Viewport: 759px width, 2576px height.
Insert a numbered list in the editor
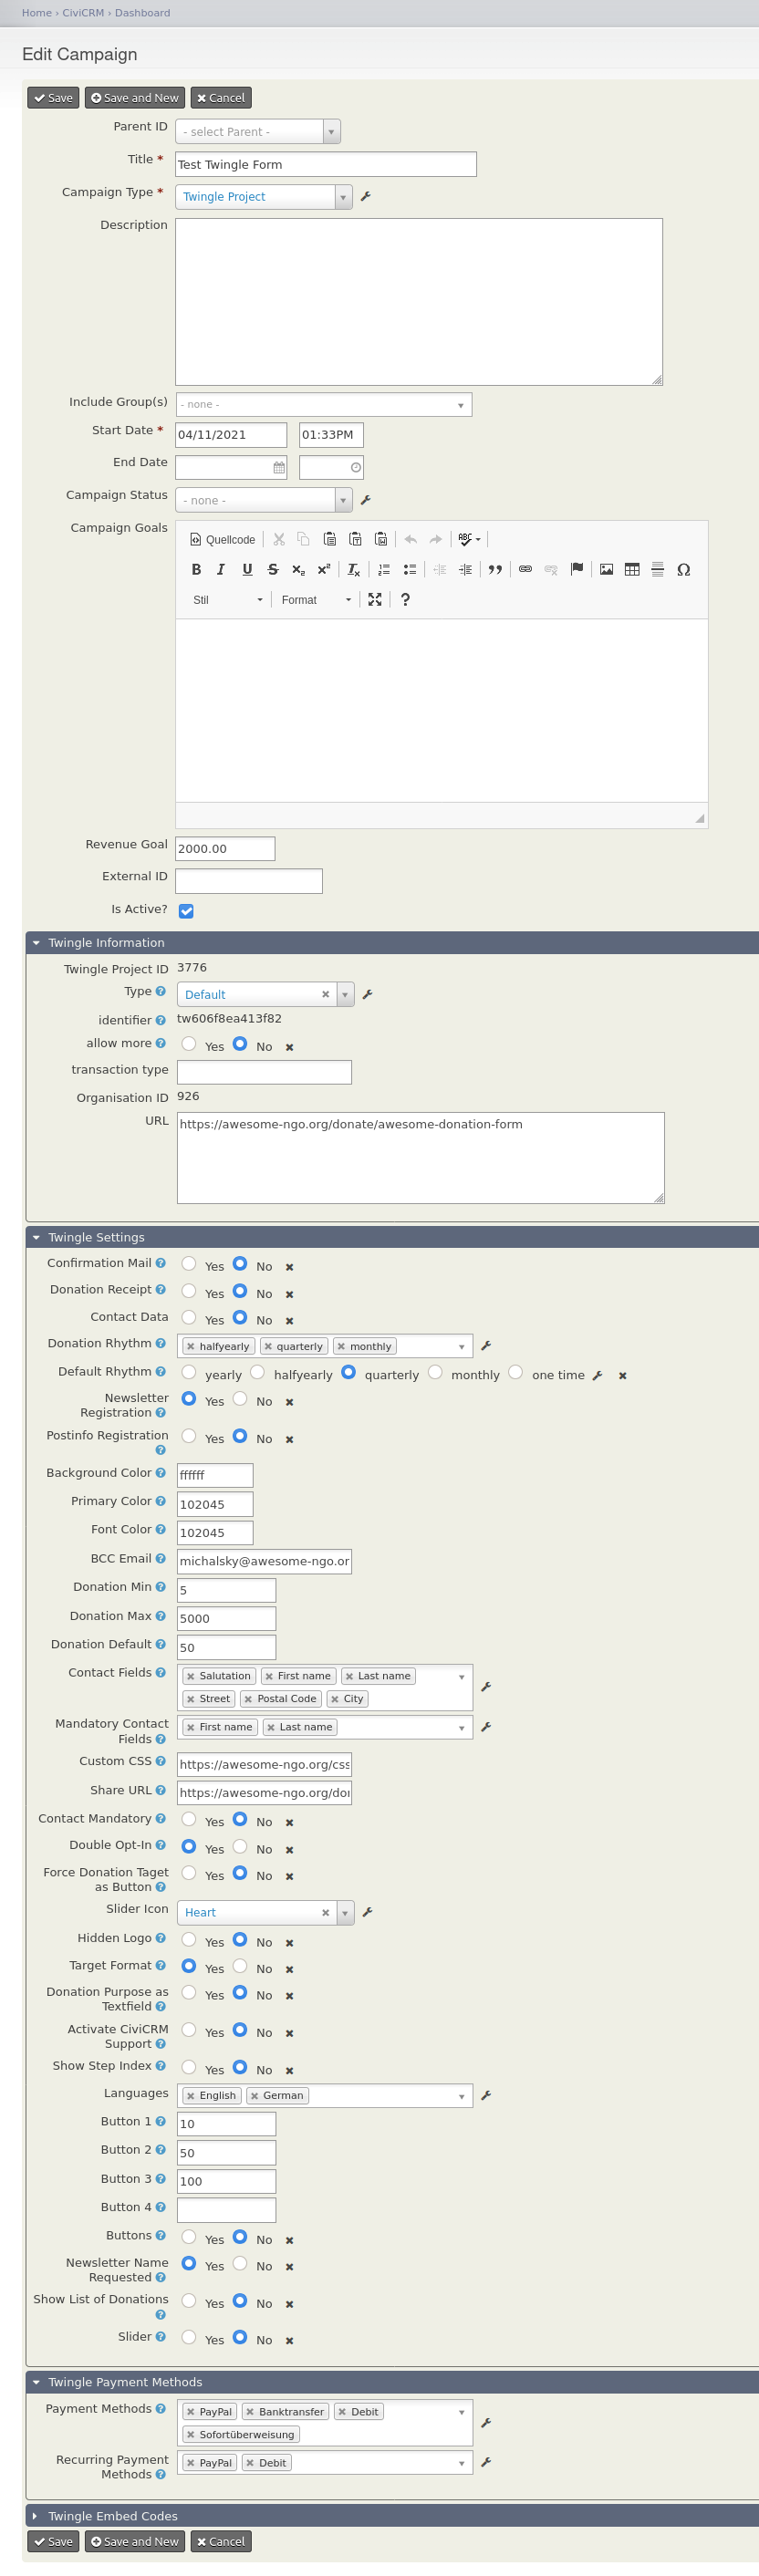tap(384, 569)
